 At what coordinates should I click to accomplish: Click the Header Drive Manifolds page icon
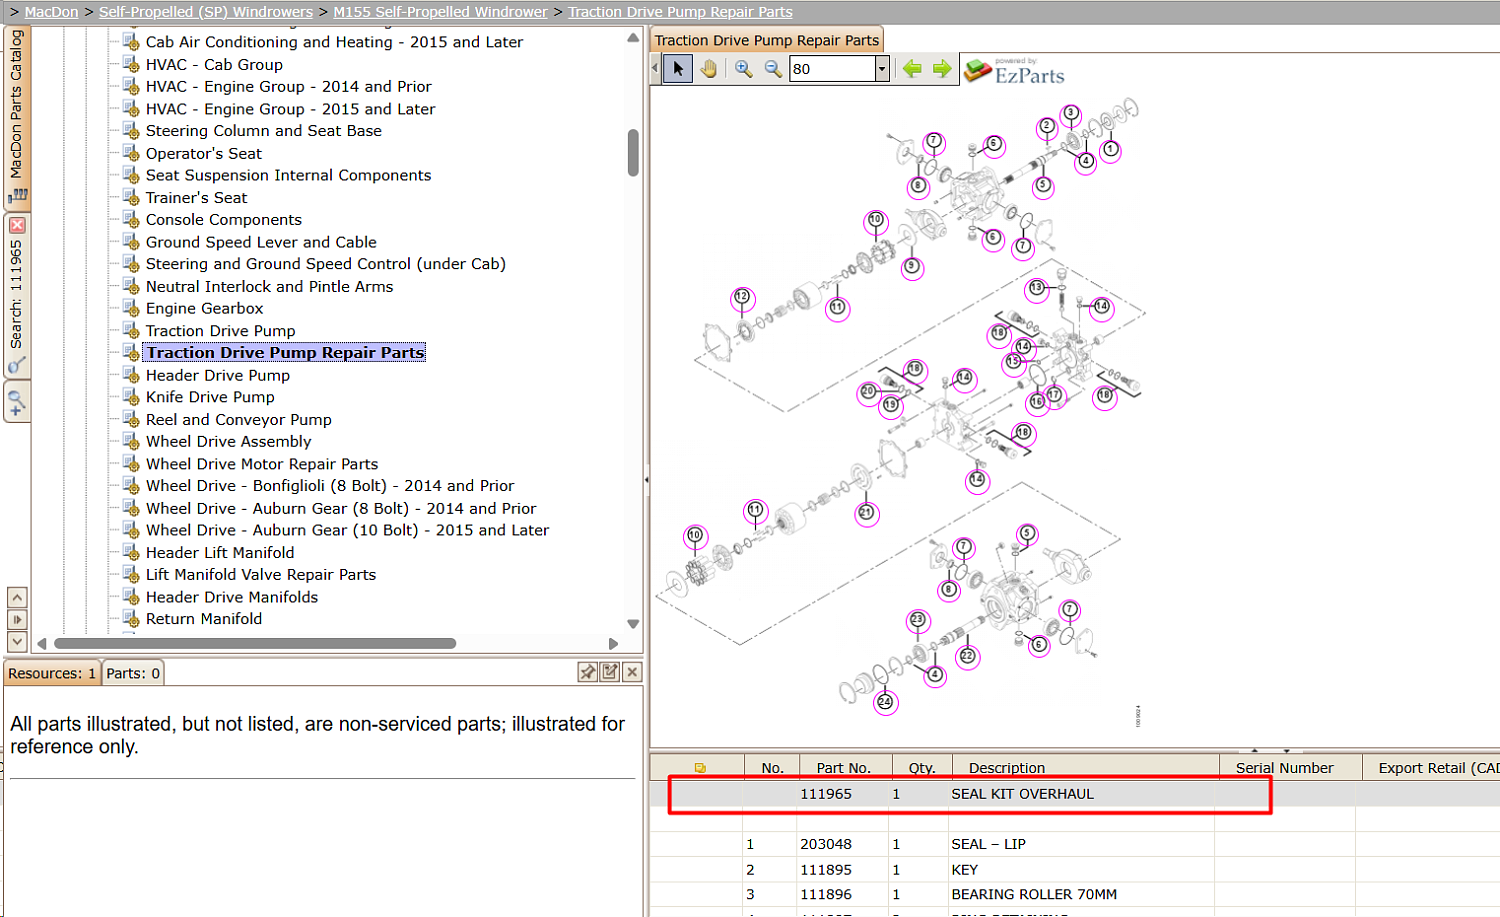click(x=131, y=596)
